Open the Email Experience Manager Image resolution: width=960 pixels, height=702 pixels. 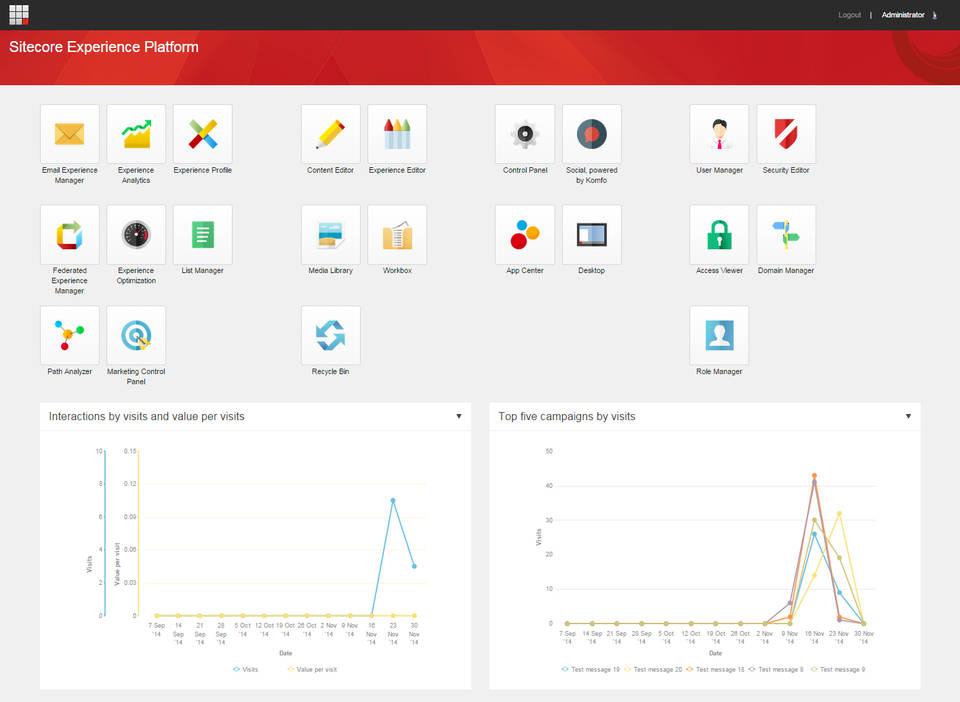coord(69,133)
